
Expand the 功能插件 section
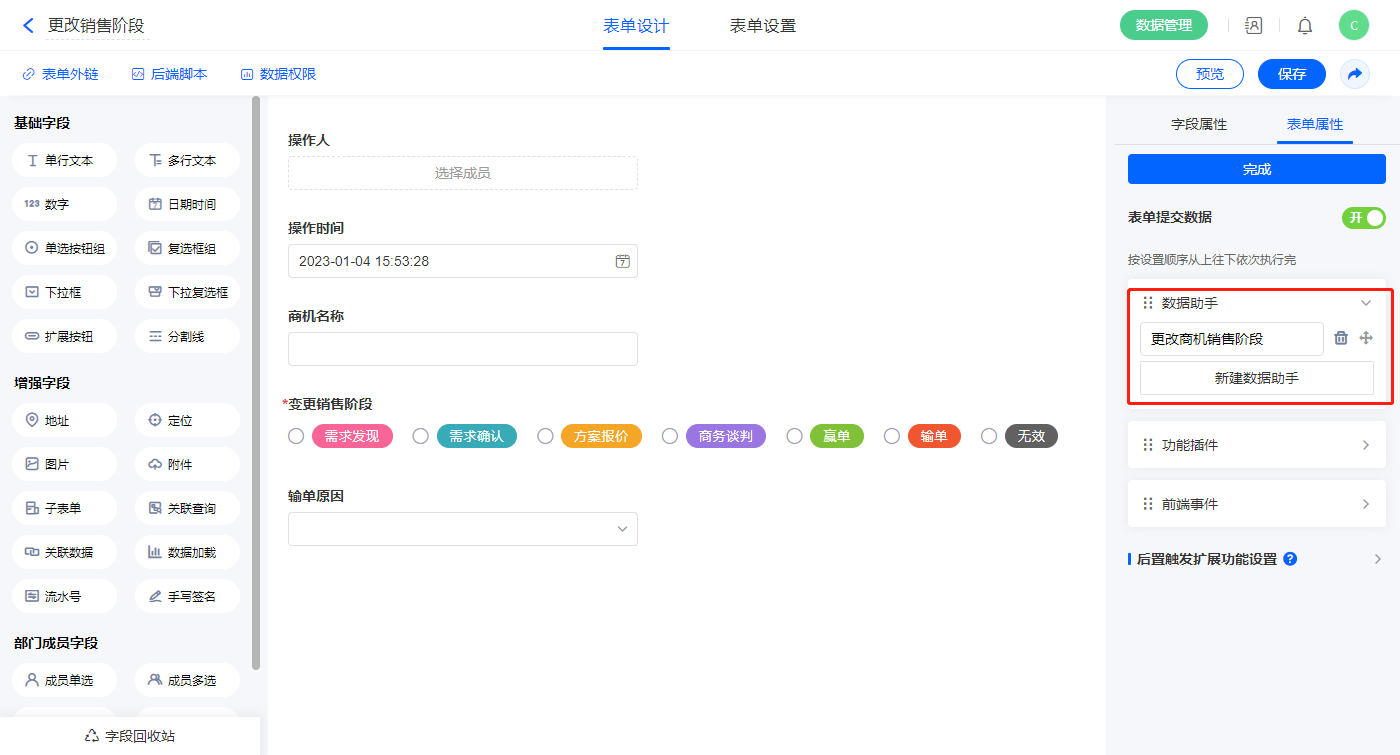[1365, 445]
